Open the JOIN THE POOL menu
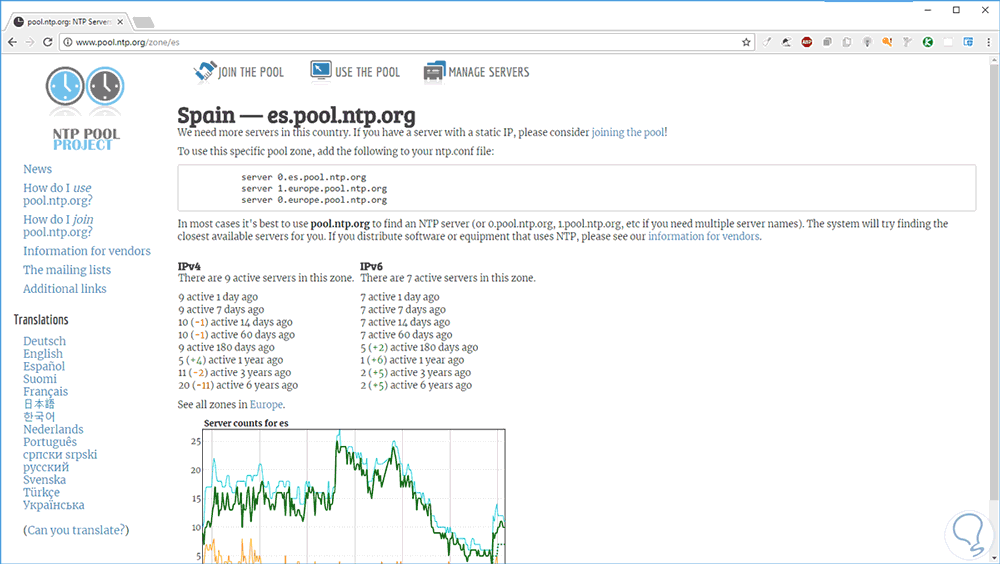This screenshot has width=1000, height=564. click(239, 71)
